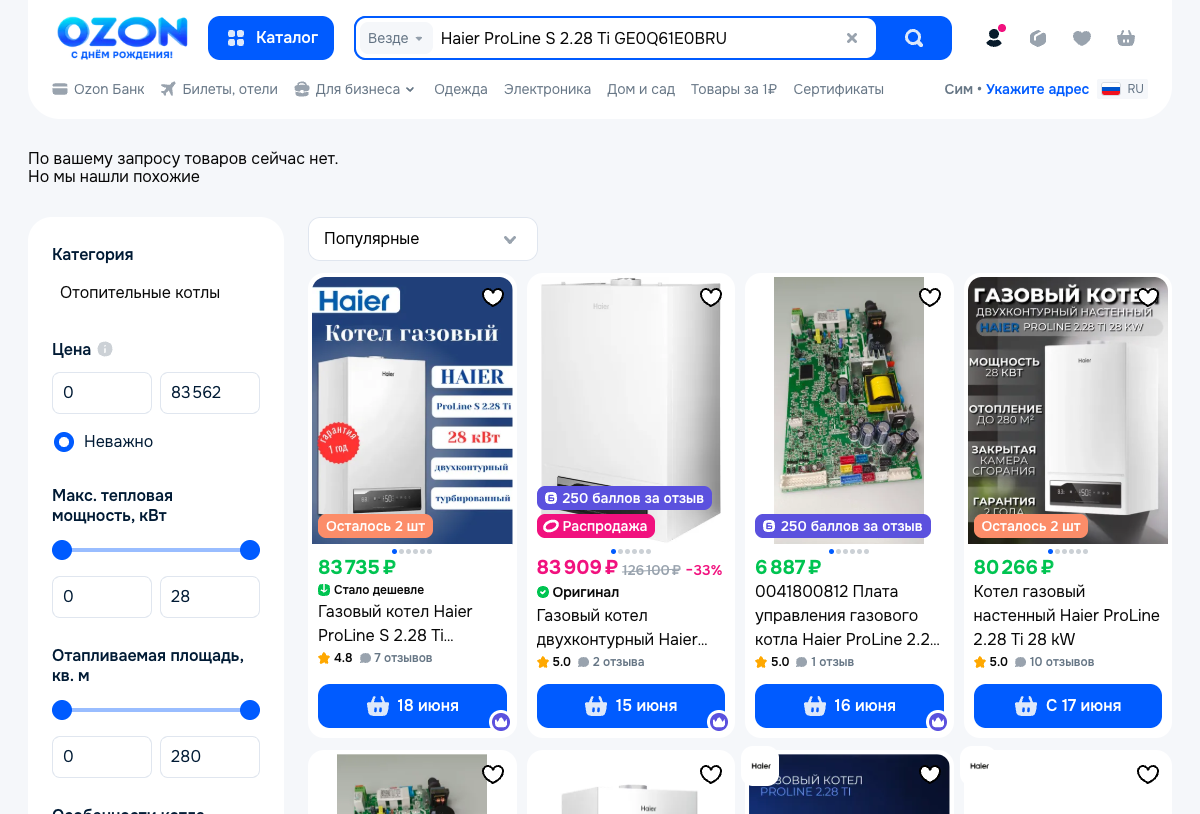1200x814 pixels.
Task: Click premium crown icon on 15 июня card
Action: coord(718,721)
